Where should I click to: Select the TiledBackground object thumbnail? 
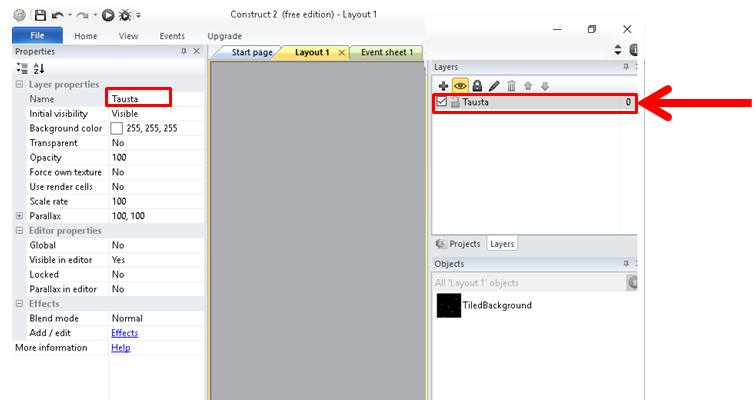449,306
